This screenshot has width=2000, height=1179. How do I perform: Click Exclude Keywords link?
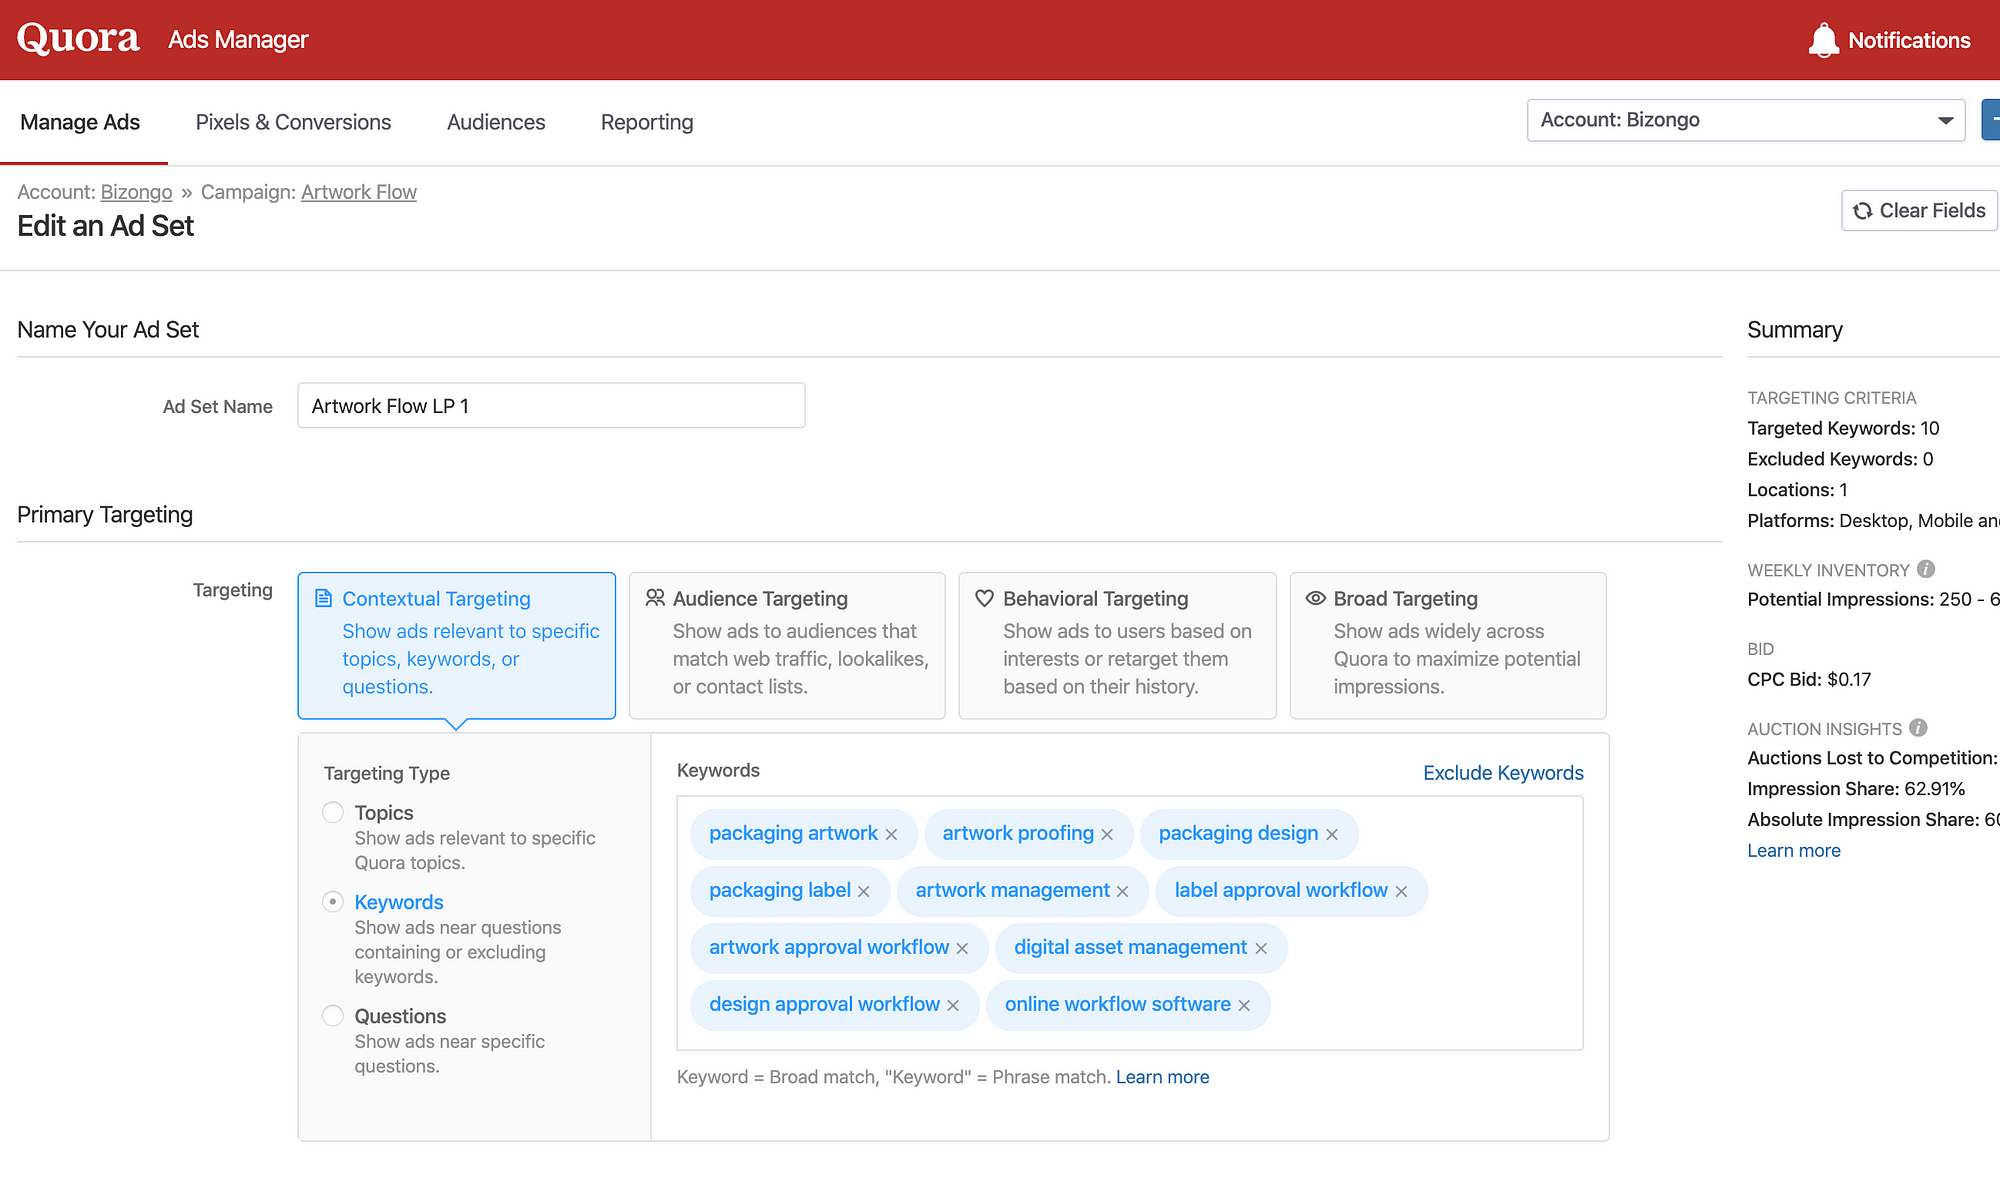point(1503,772)
